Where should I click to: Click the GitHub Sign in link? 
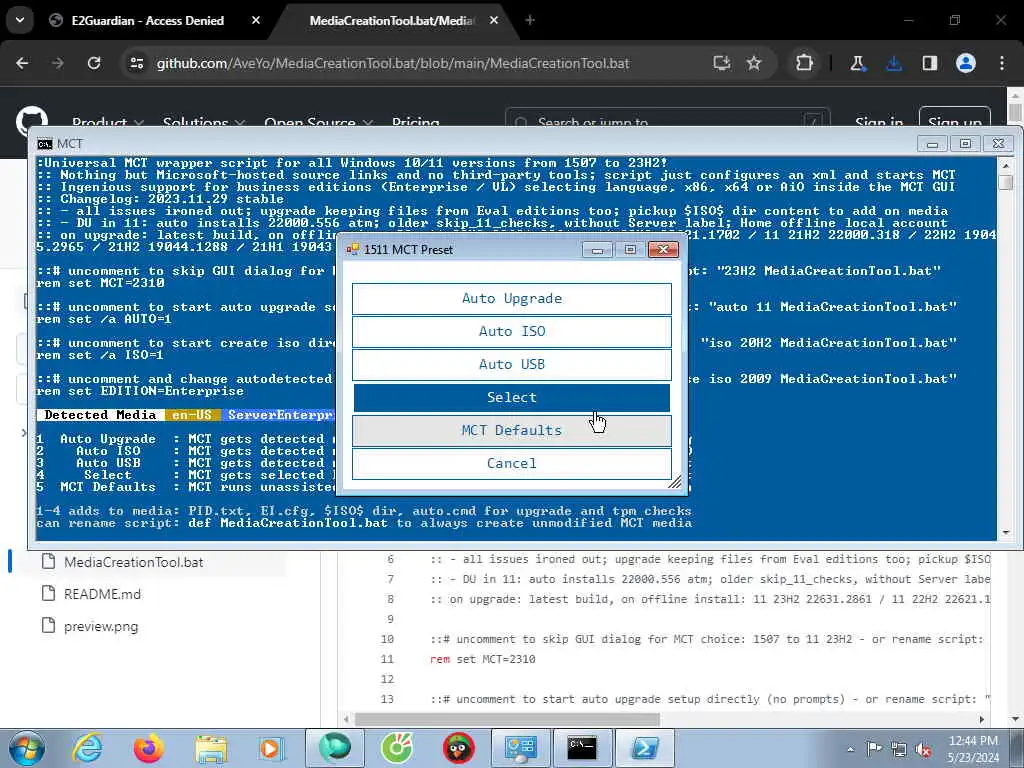point(879,122)
